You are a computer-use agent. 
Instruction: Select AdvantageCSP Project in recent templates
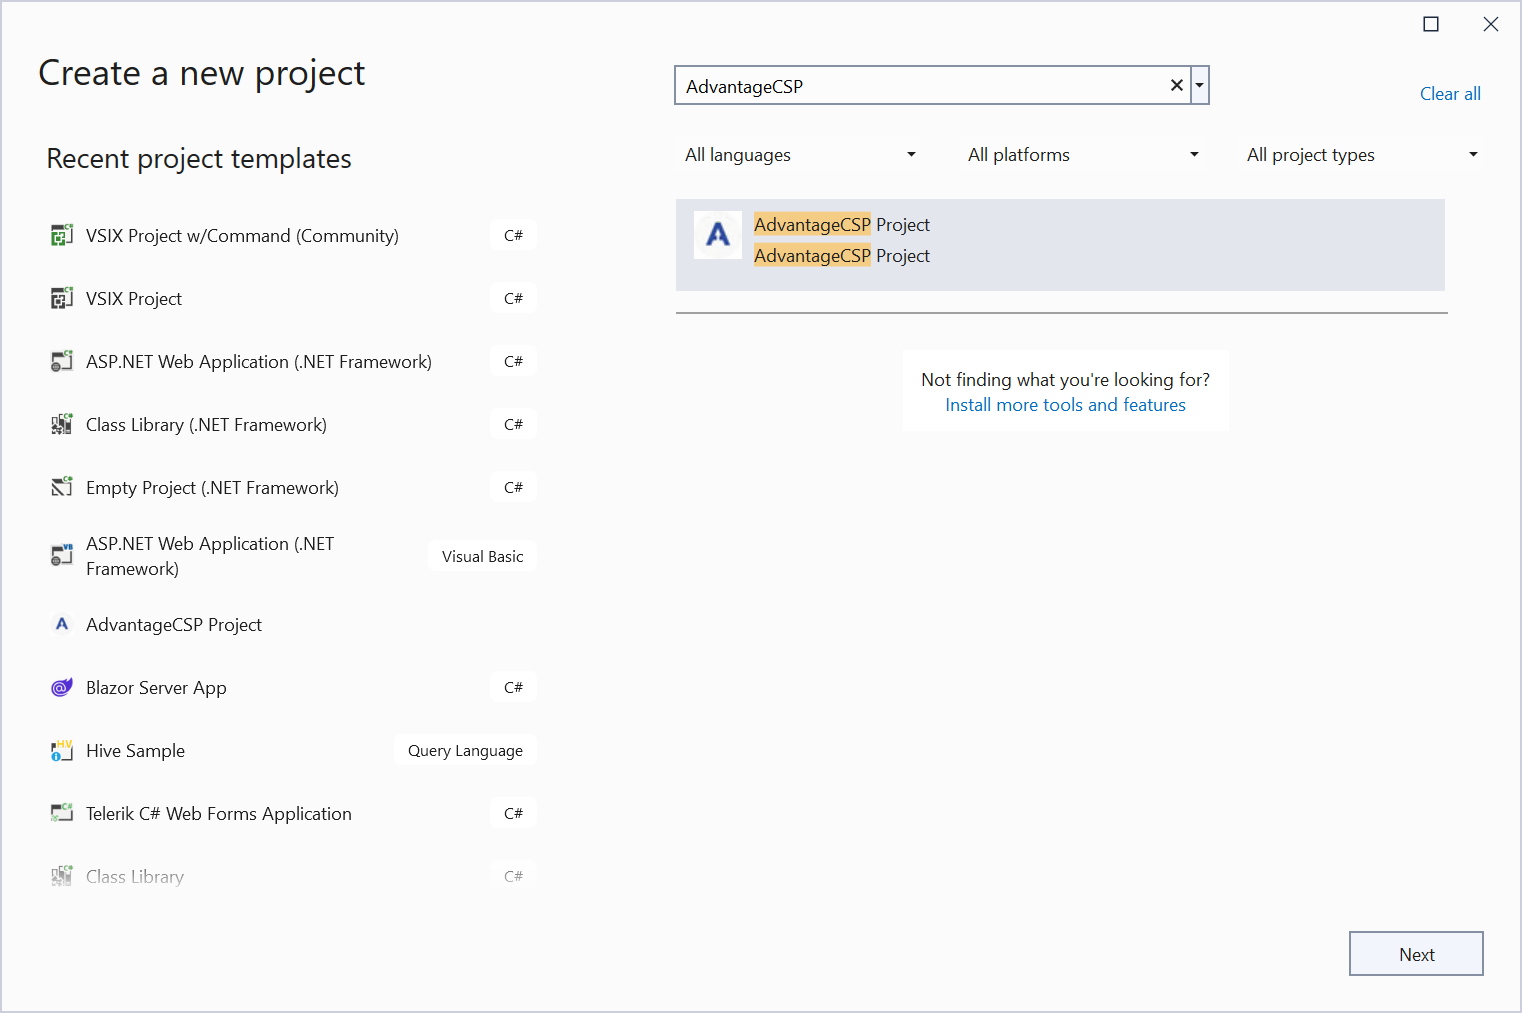[x=174, y=625]
